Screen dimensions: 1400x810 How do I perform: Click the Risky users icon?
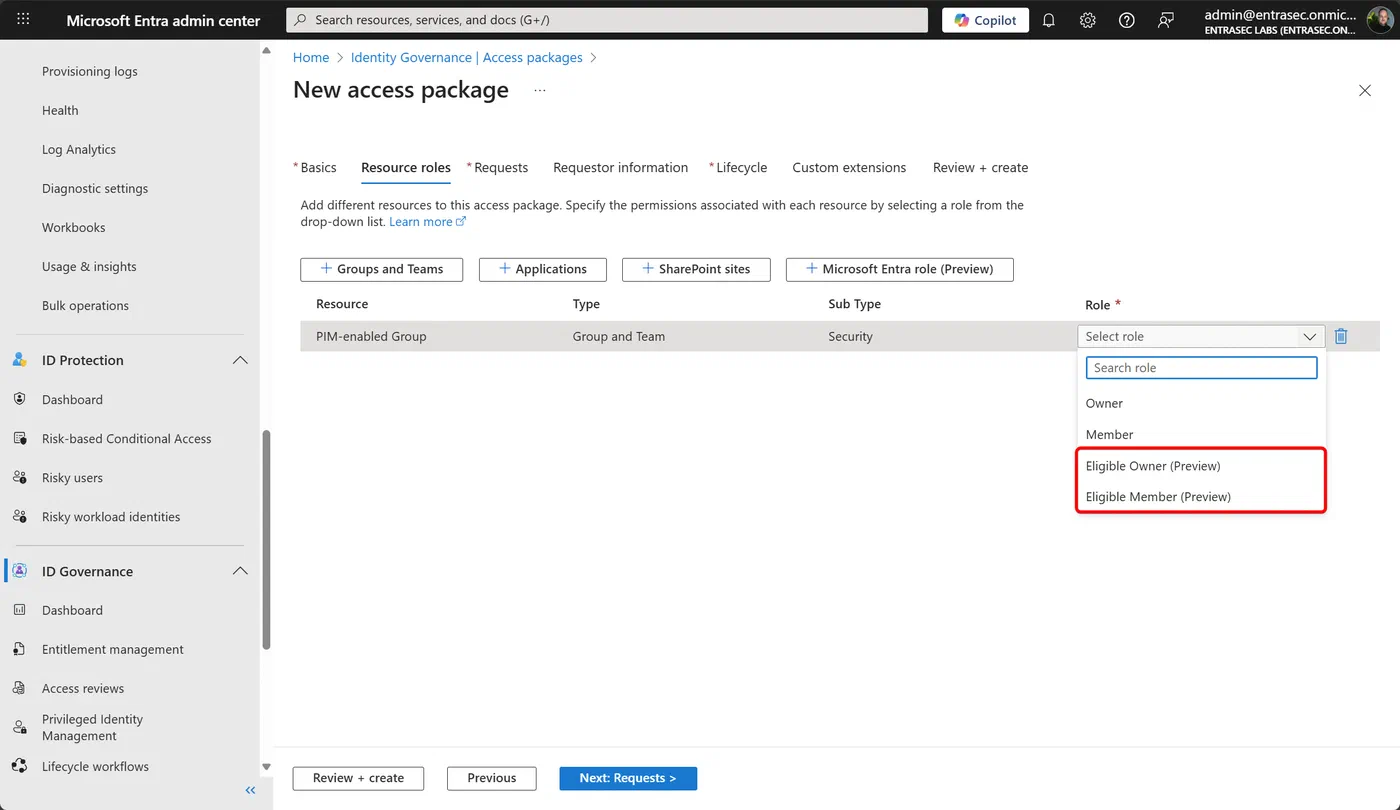20,477
